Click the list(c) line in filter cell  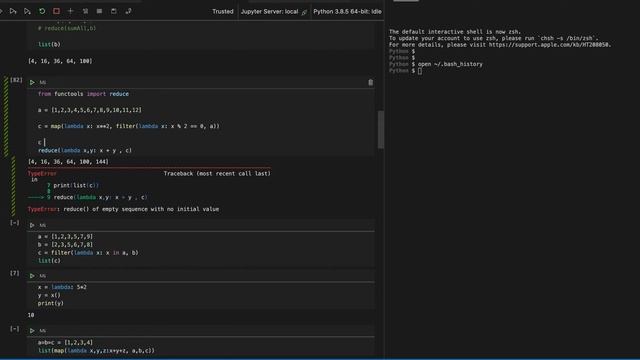tap(49, 261)
